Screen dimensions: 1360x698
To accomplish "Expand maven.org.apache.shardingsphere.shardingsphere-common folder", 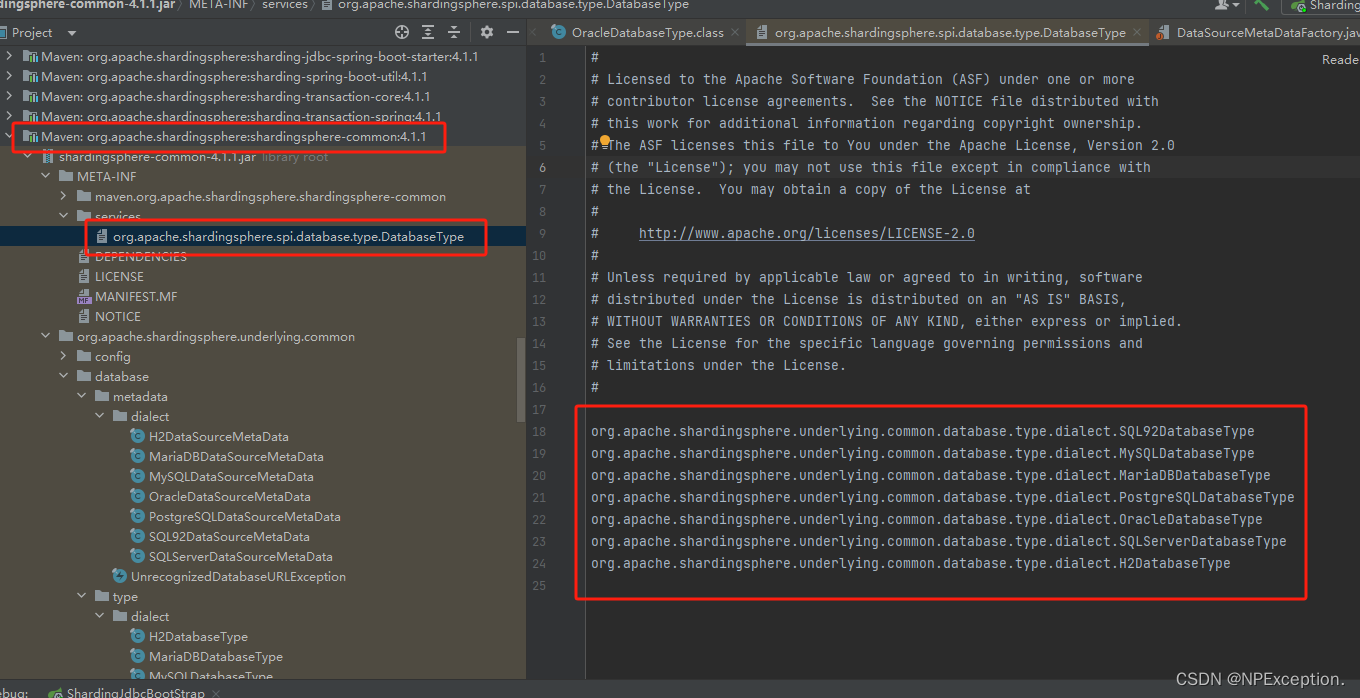I will [64, 196].
